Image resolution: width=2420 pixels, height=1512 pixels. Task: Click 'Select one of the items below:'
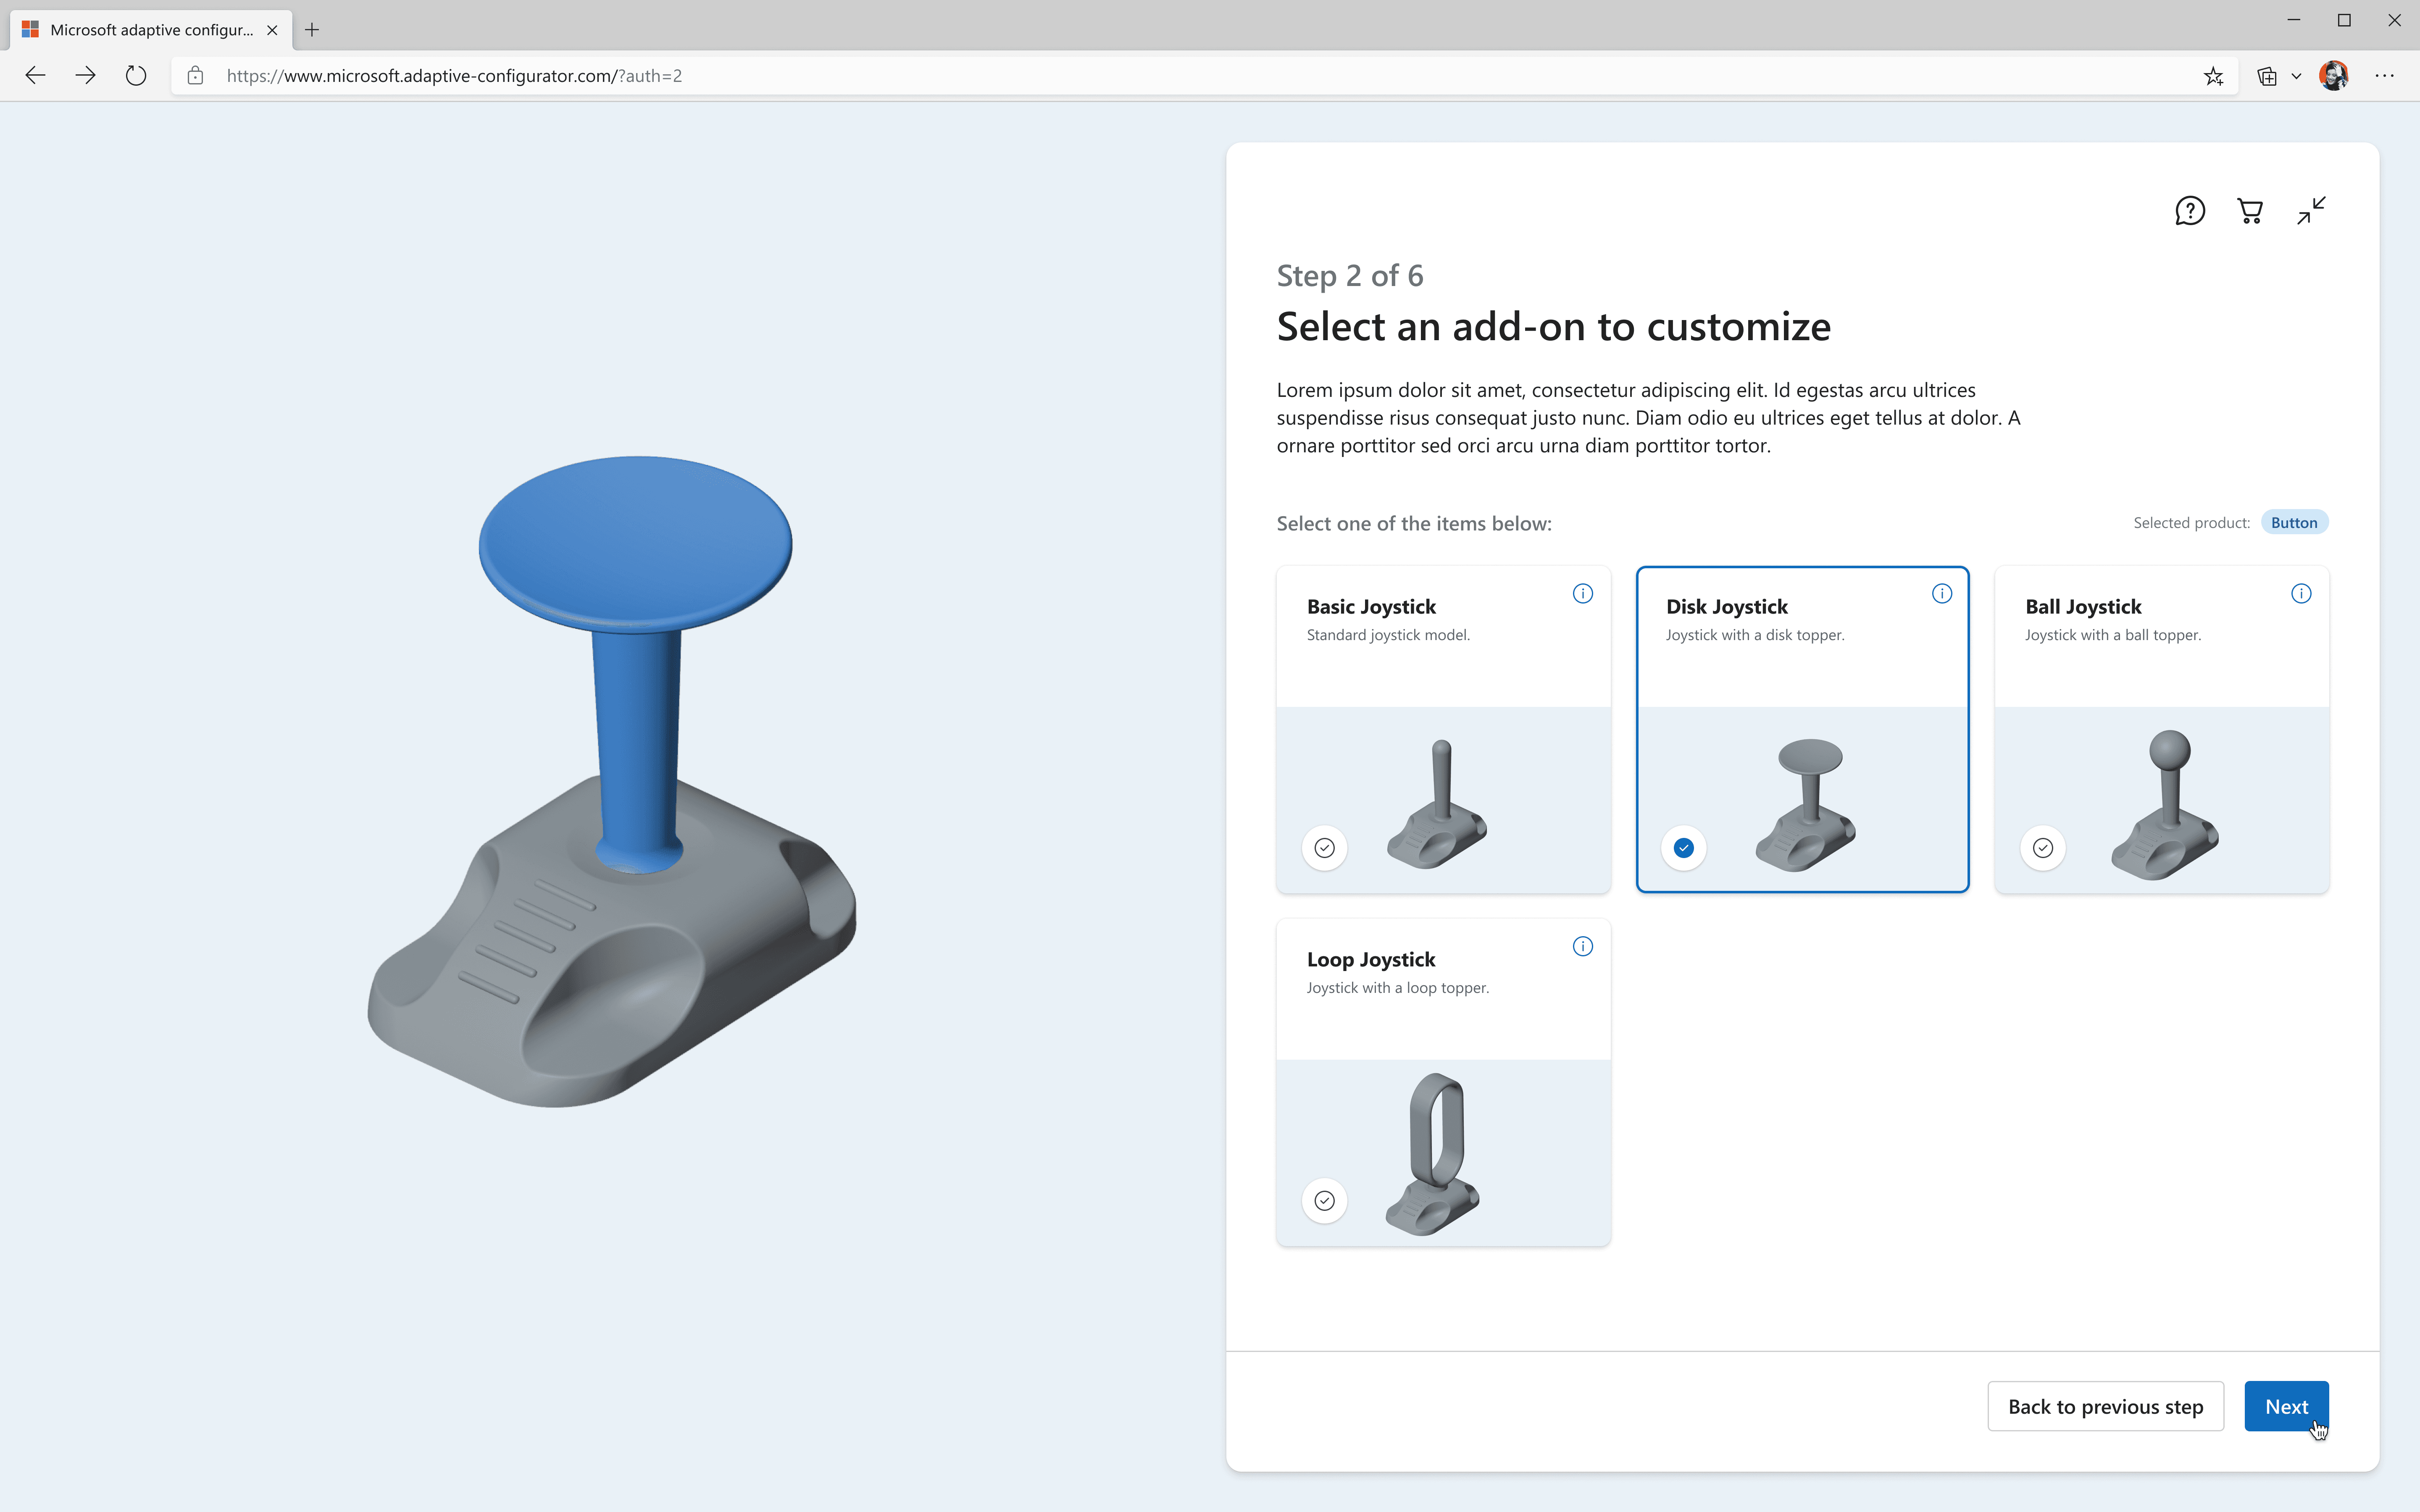1414,524
